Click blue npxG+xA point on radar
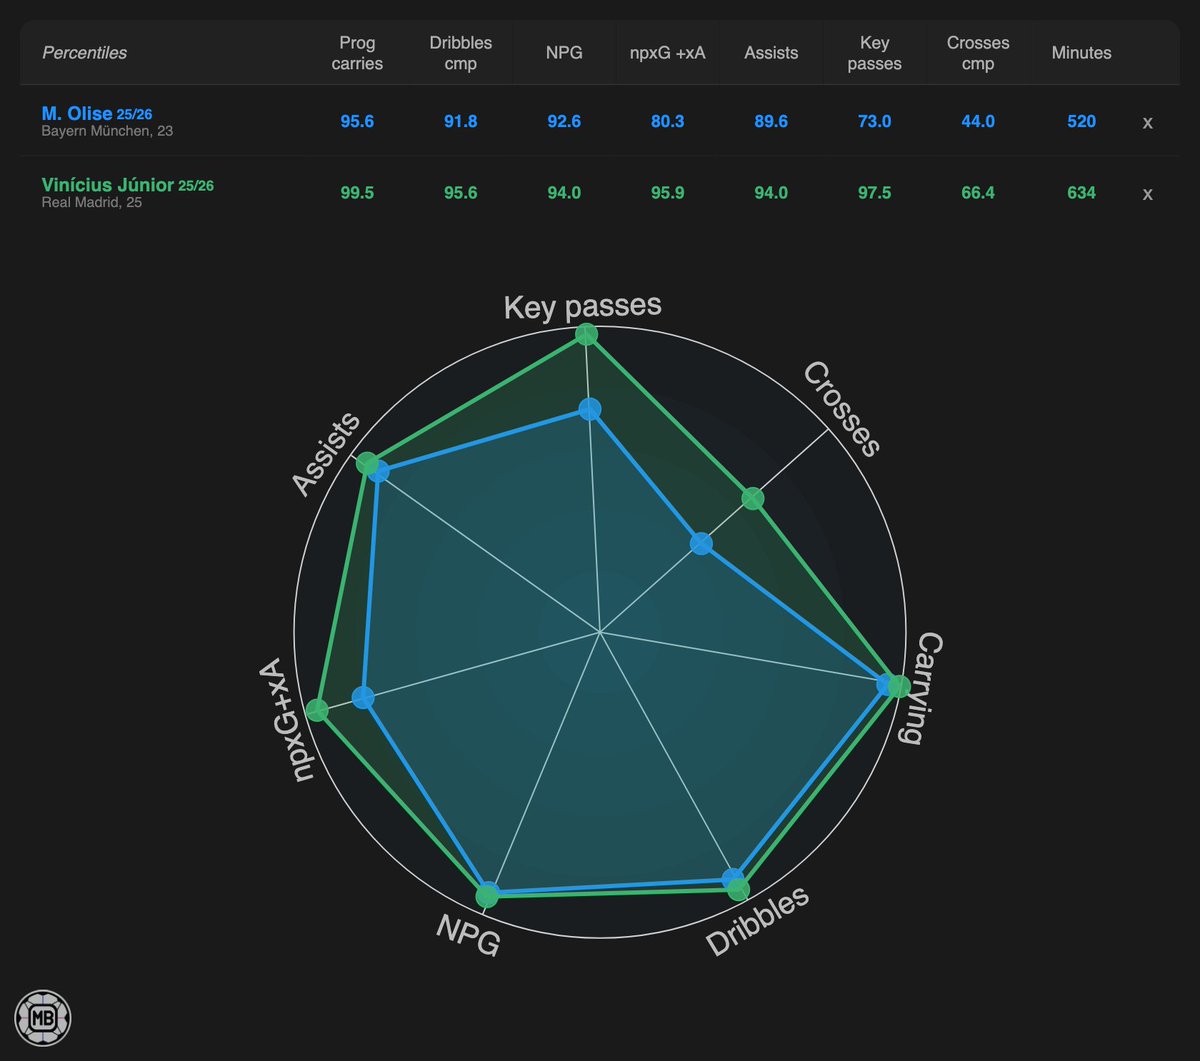The height and width of the screenshot is (1061, 1200). pyautogui.click(x=362, y=698)
